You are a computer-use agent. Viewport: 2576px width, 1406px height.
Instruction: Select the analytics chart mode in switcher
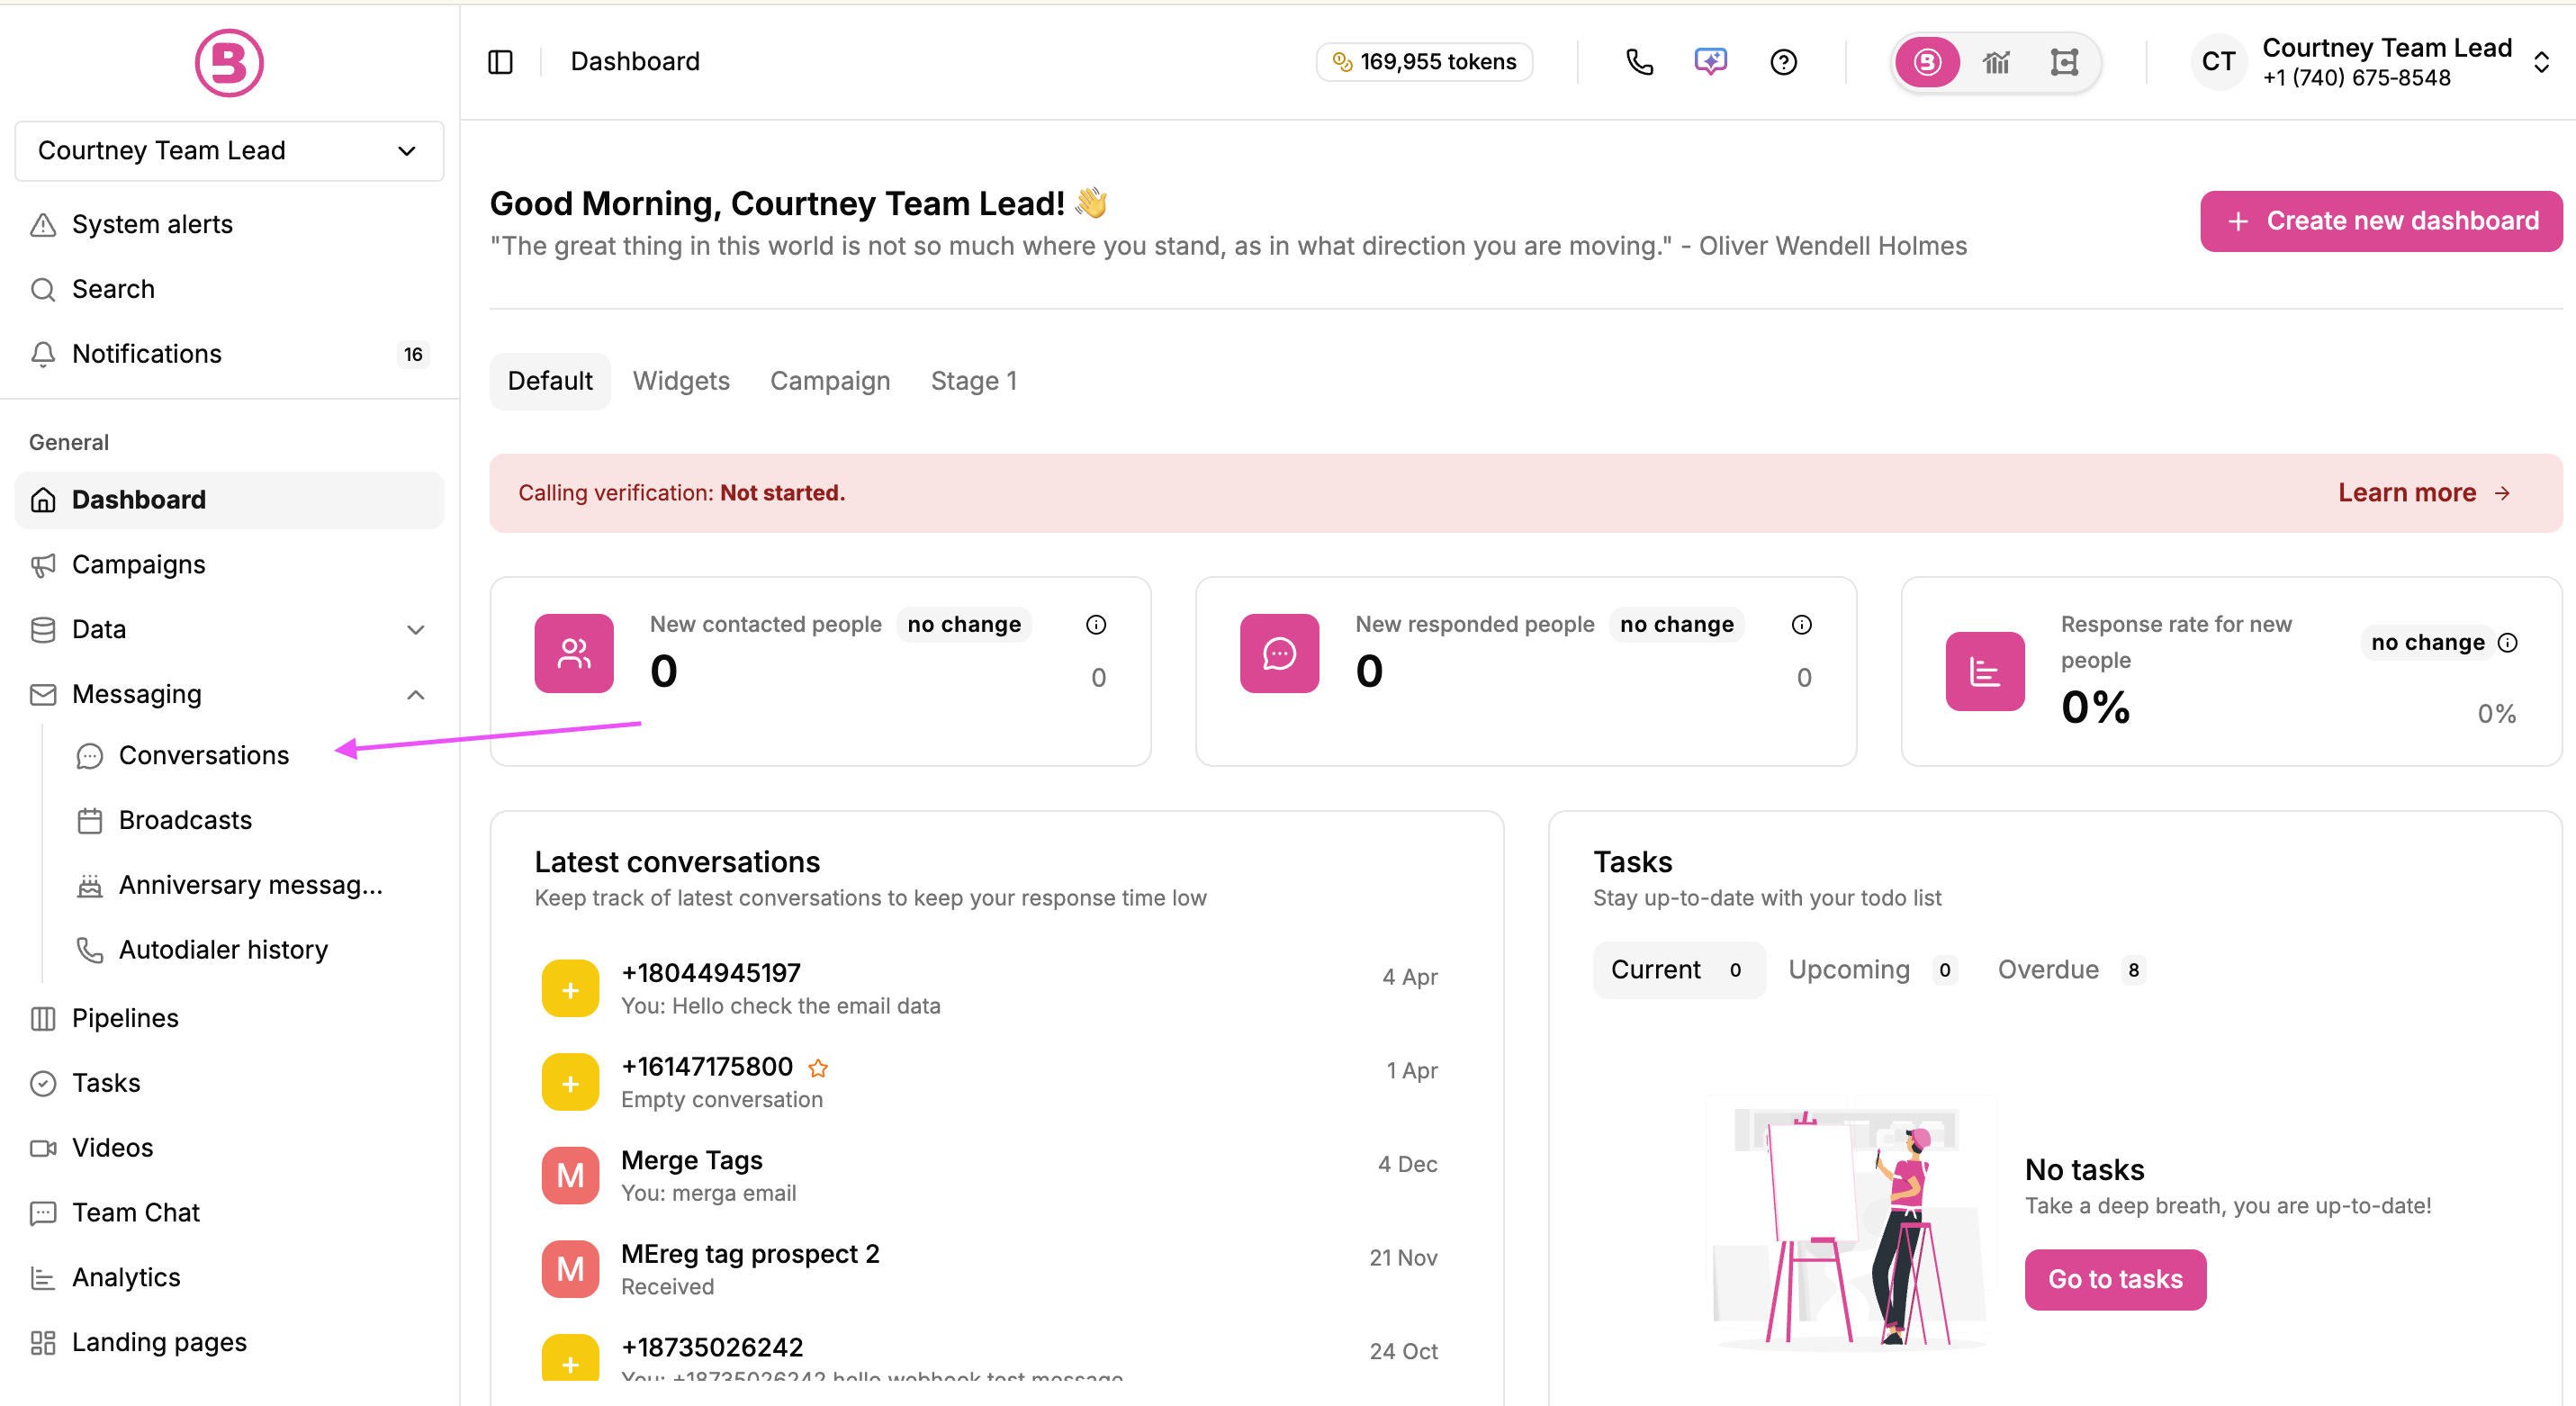1997,62
